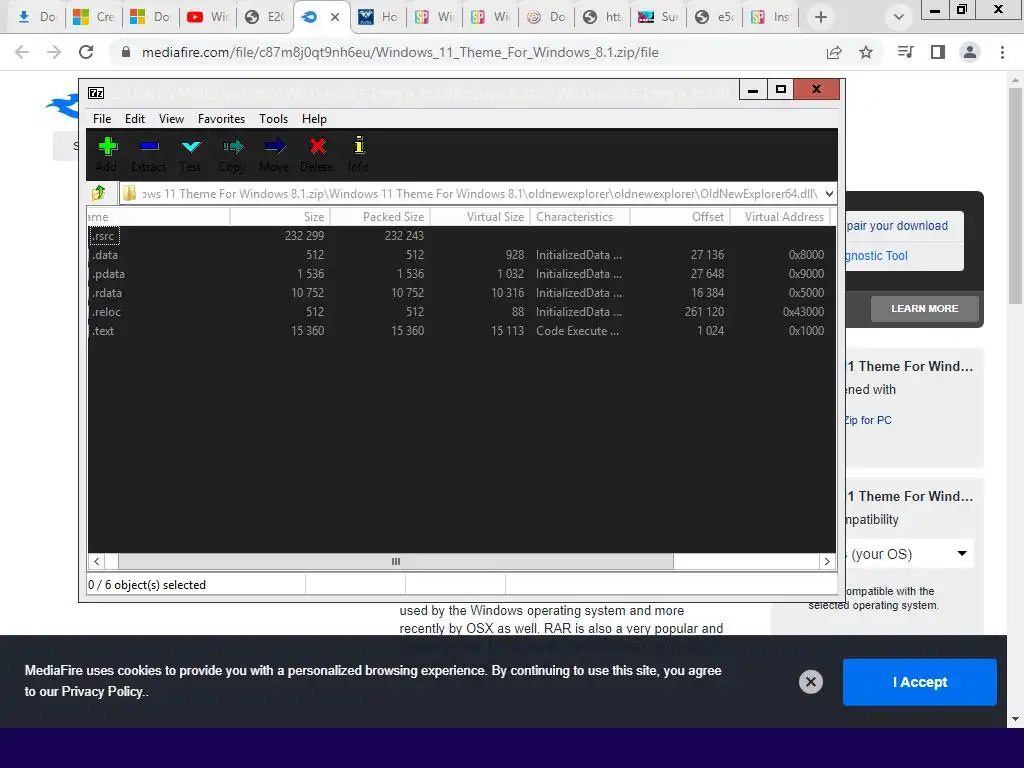Open Chrome profile avatar menu
Screen dimensions: 1024x768
[970, 52]
